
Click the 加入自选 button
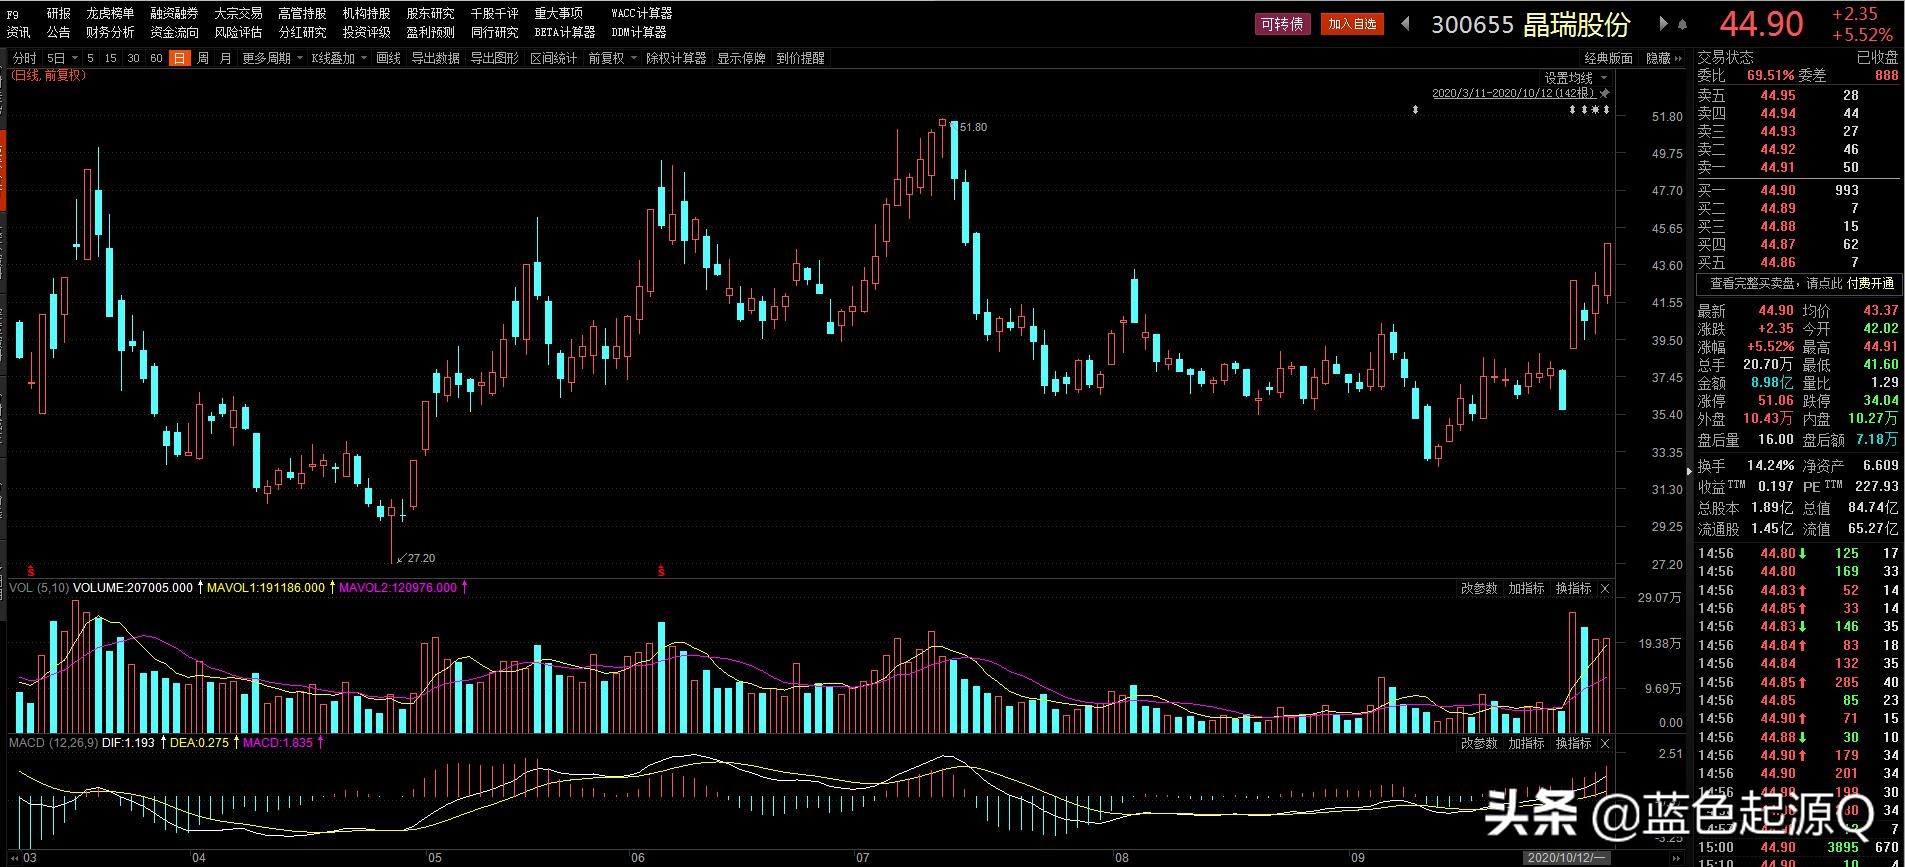coord(1352,24)
